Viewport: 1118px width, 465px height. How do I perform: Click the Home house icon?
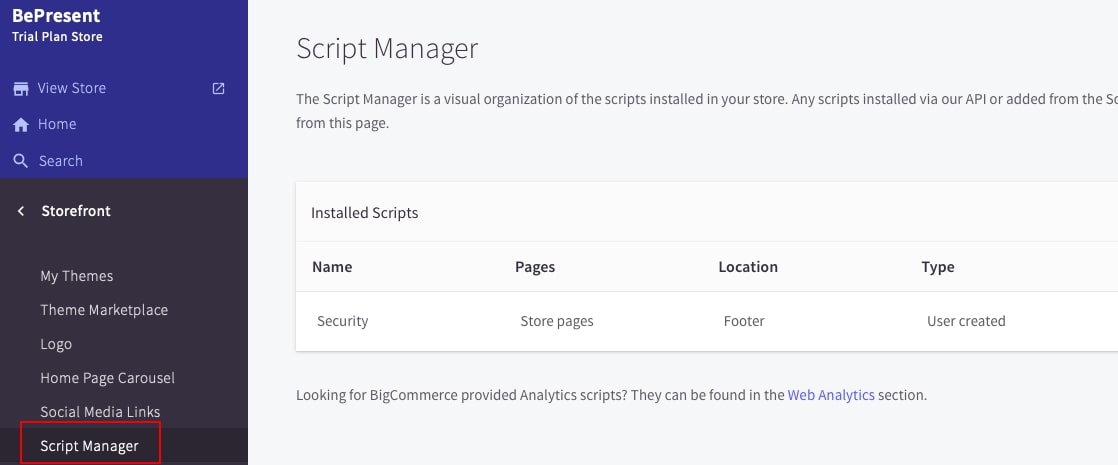(x=20, y=125)
